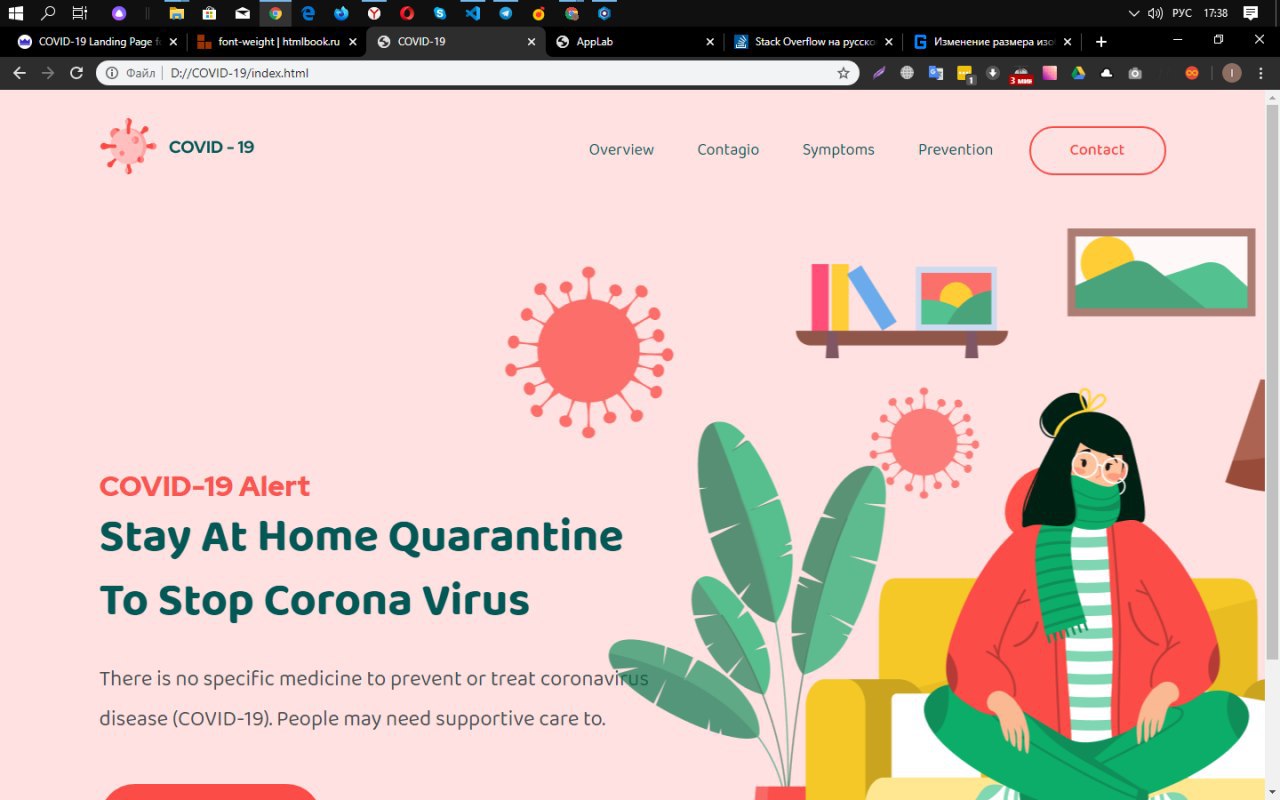This screenshot has height=800, width=1280.
Task: Open the Google Drive extension icon
Action: click(1079, 73)
